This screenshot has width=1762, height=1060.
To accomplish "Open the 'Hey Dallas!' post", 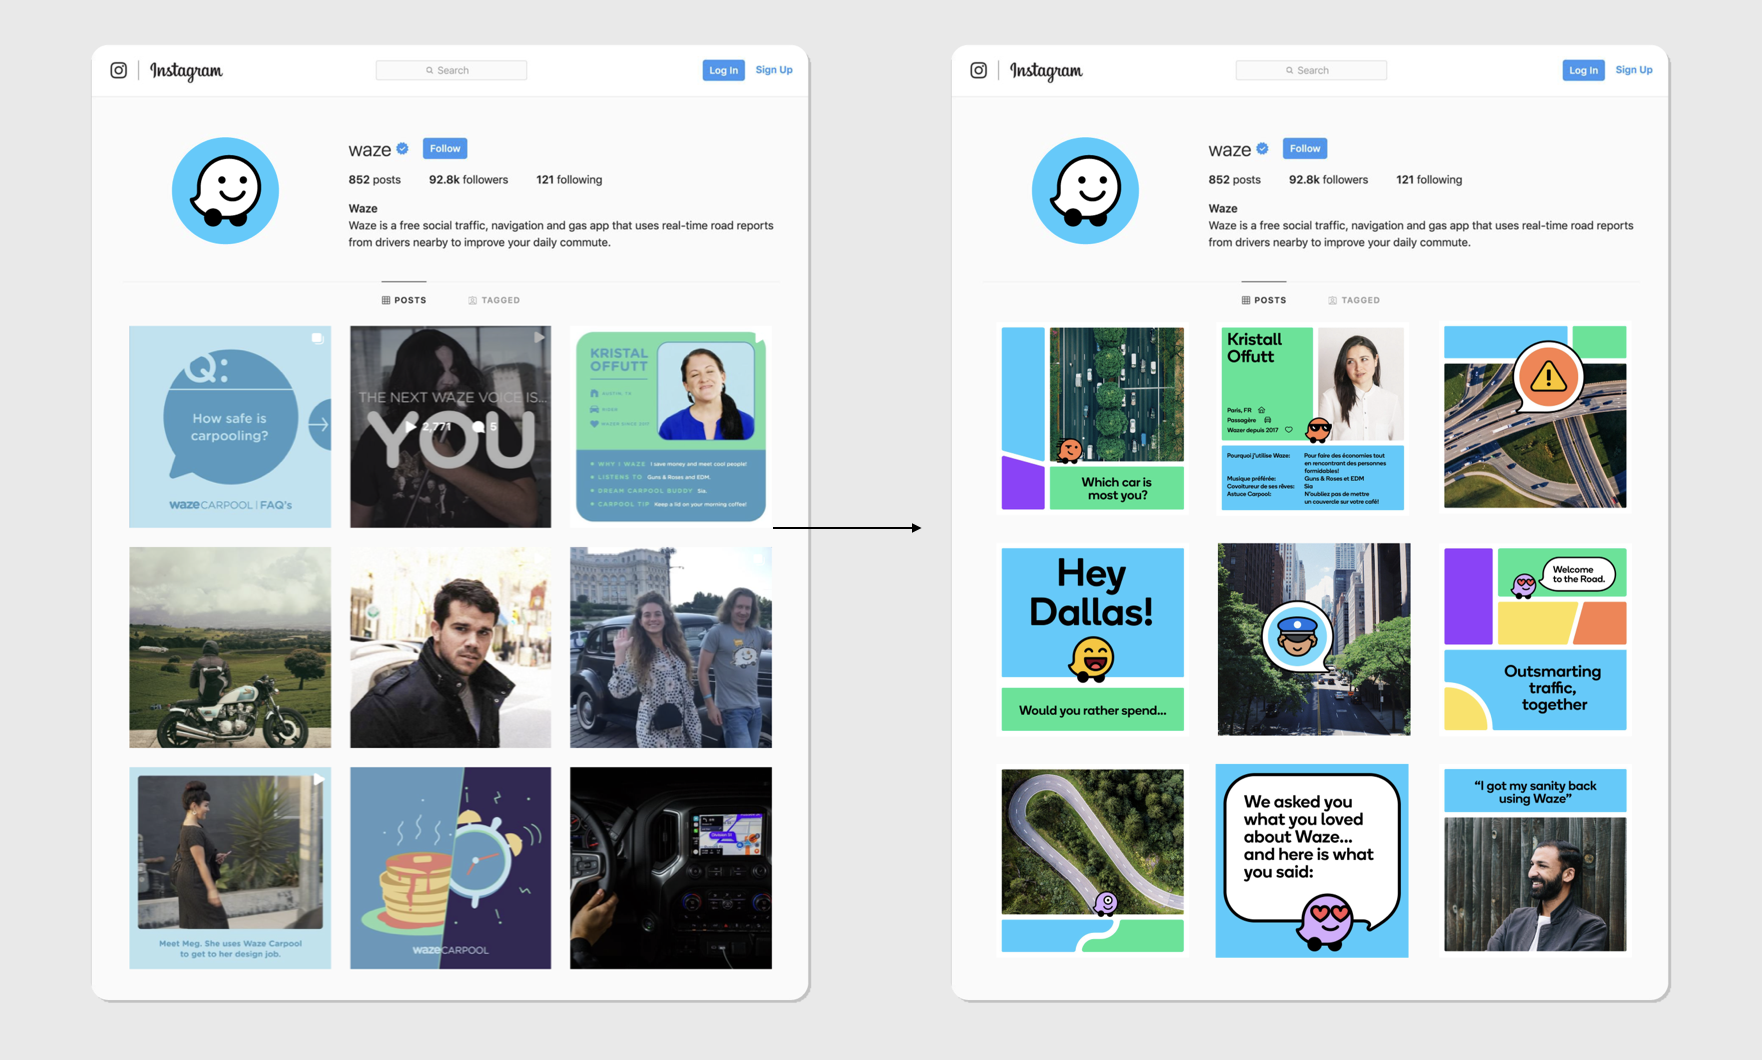I will [x=1092, y=639].
